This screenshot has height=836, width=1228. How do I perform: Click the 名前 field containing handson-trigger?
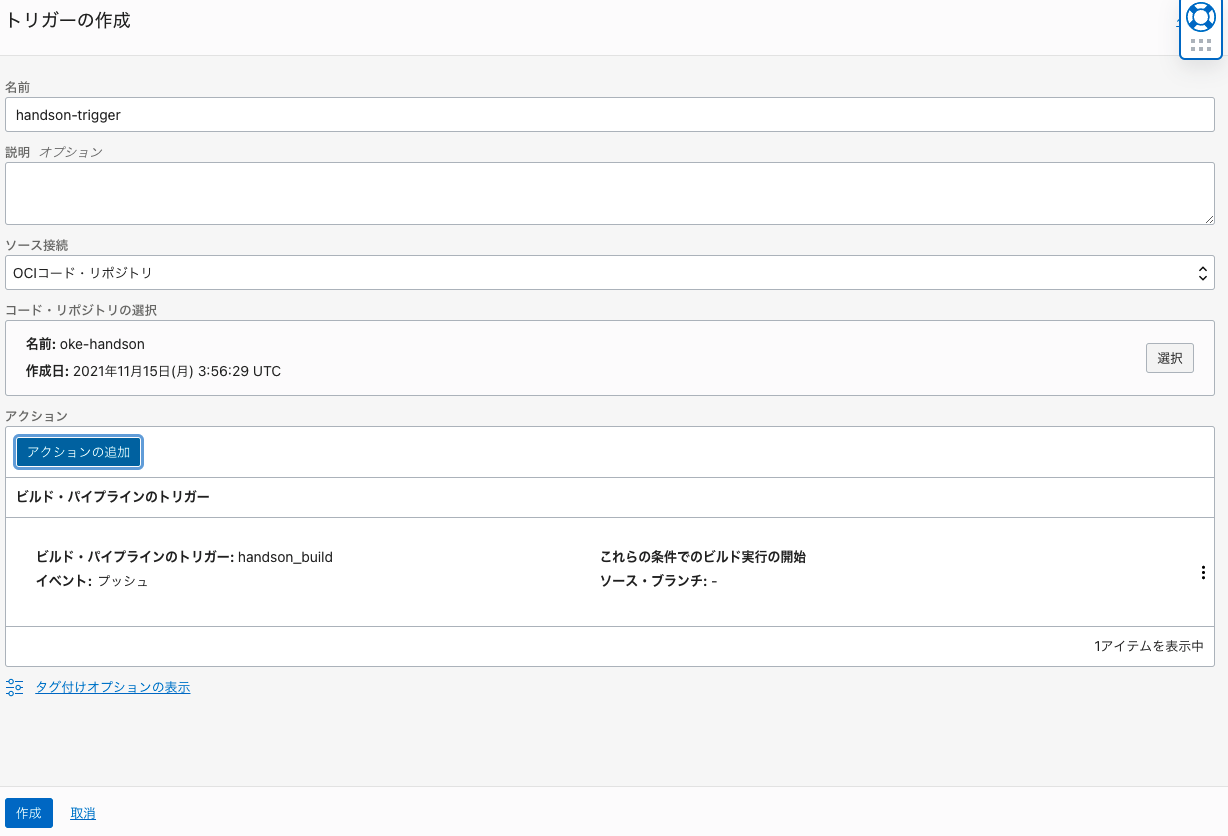click(x=609, y=114)
